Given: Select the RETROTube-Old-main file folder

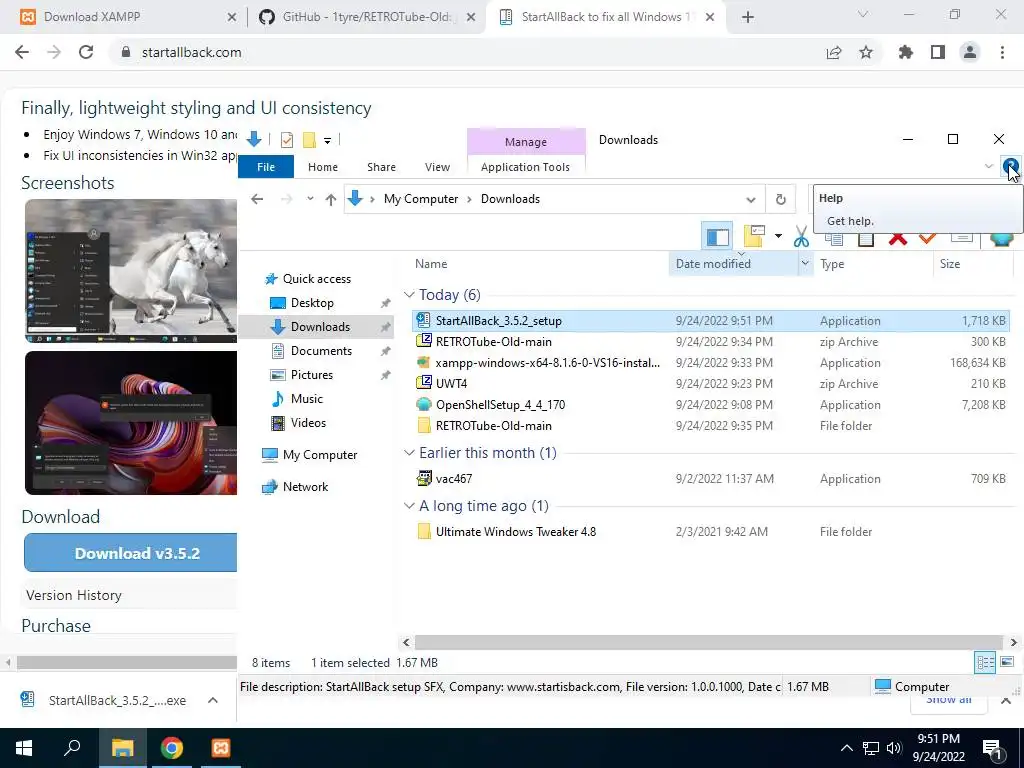Looking at the screenshot, I should click(711, 425).
